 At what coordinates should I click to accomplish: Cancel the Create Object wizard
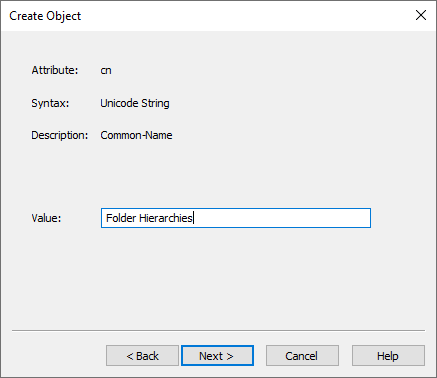(302, 356)
